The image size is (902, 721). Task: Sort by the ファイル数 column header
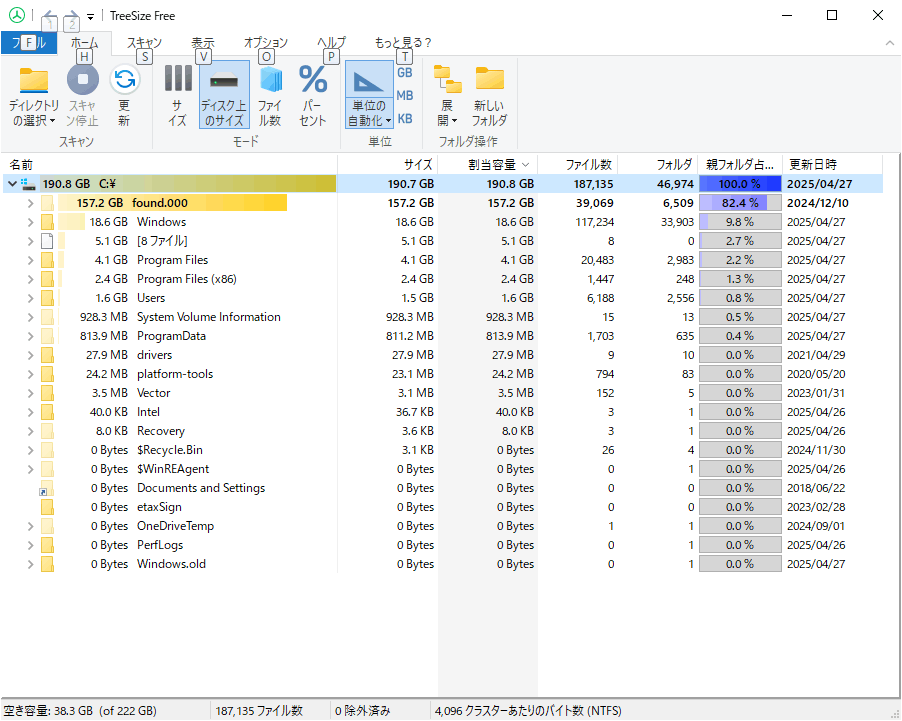[578, 165]
